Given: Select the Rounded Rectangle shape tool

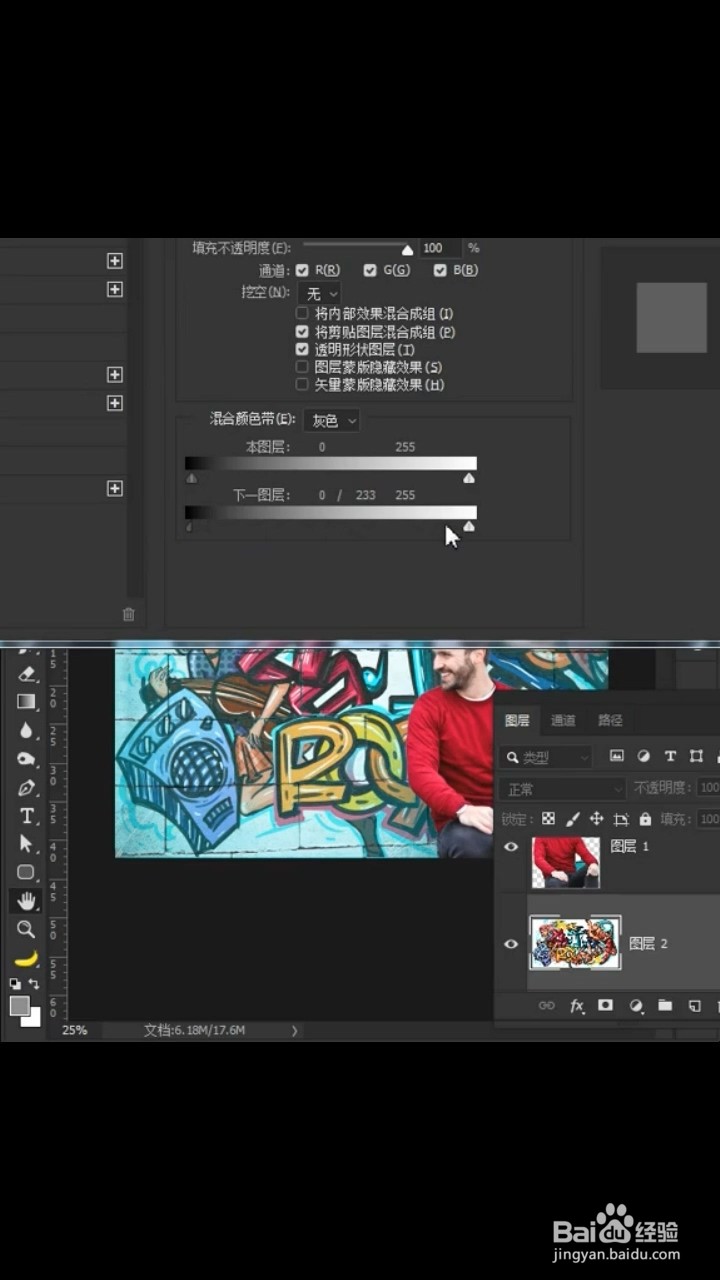Looking at the screenshot, I should (27, 872).
